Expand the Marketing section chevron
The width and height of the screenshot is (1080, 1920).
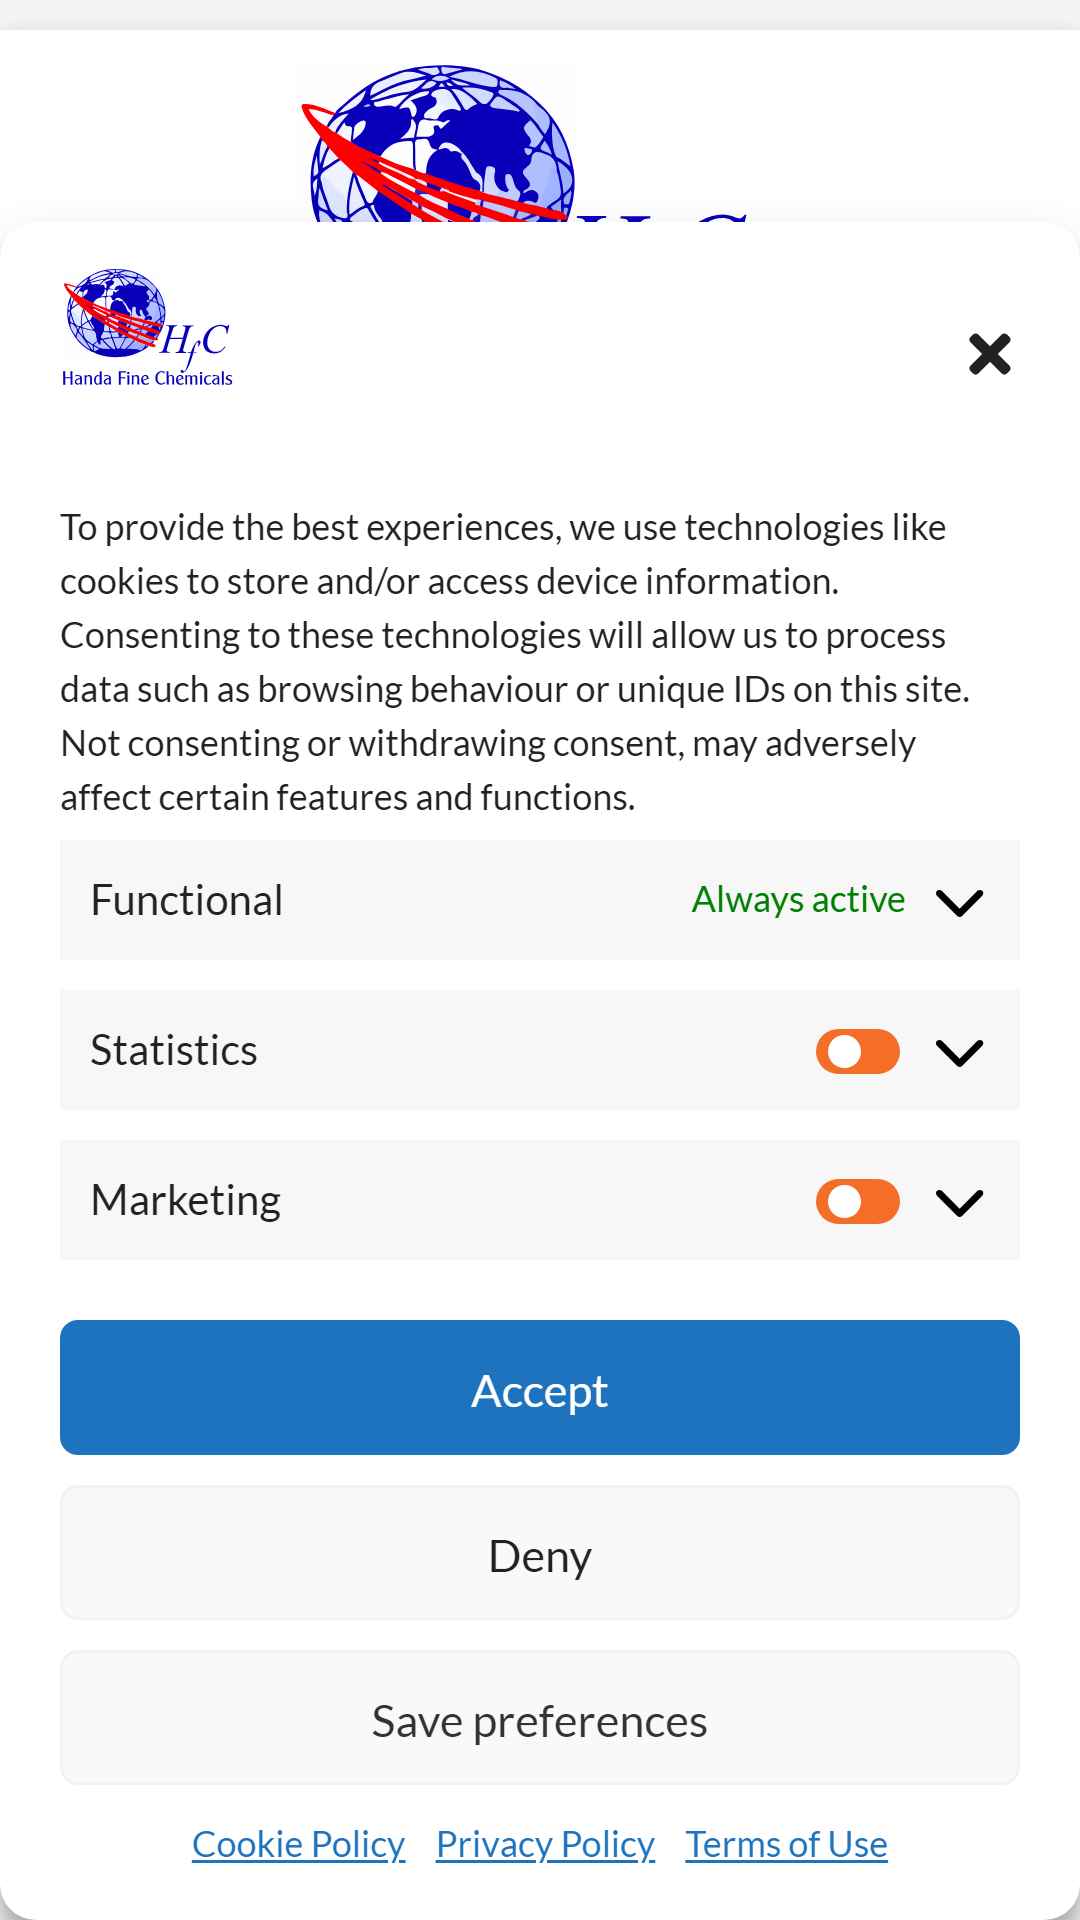[960, 1202]
